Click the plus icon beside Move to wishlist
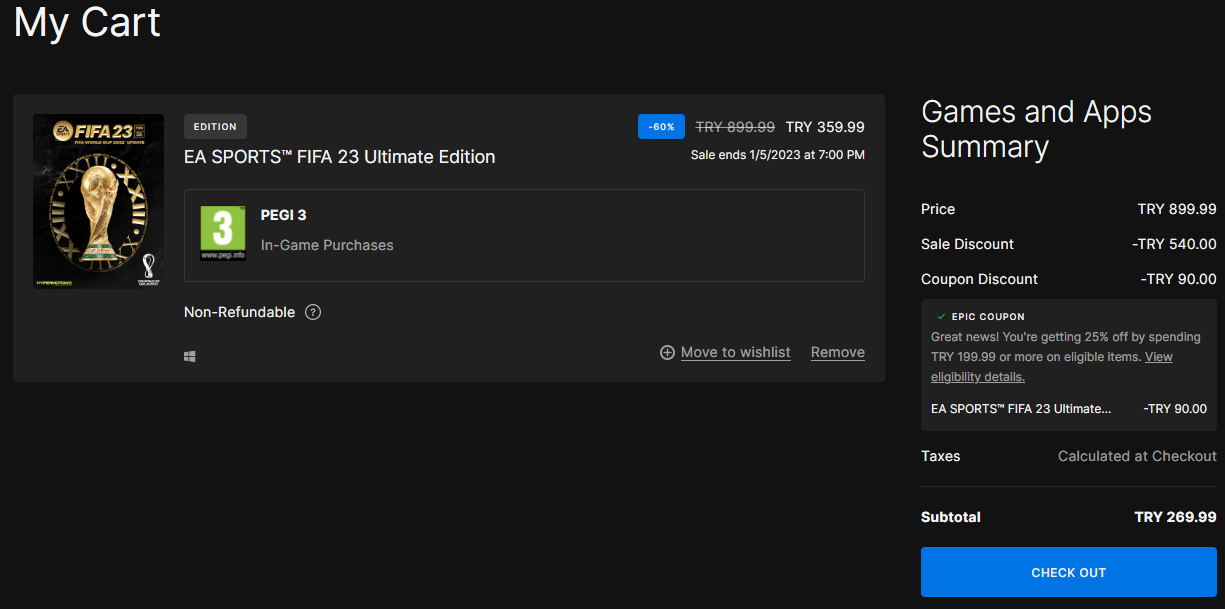Image resolution: width=1225 pixels, height=609 pixels. (667, 352)
